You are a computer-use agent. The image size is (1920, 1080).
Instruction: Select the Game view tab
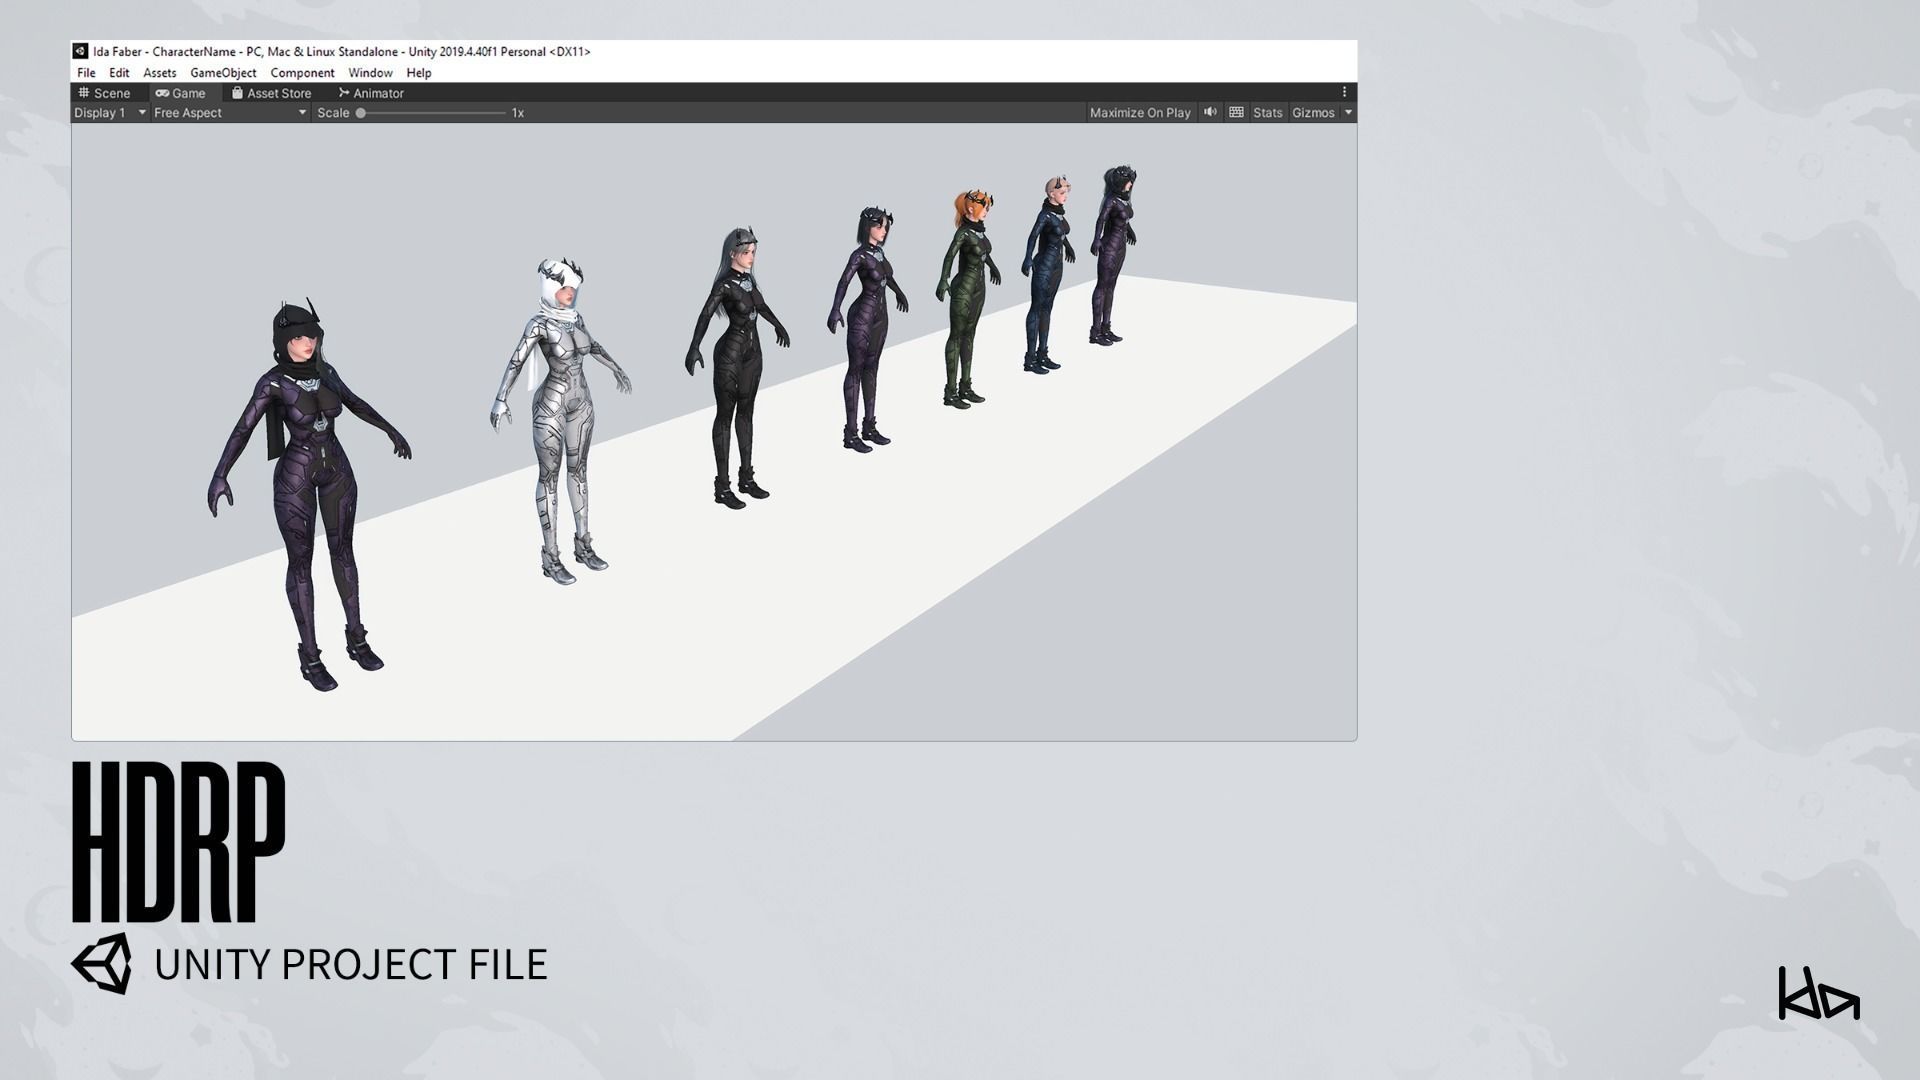click(x=180, y=93)
